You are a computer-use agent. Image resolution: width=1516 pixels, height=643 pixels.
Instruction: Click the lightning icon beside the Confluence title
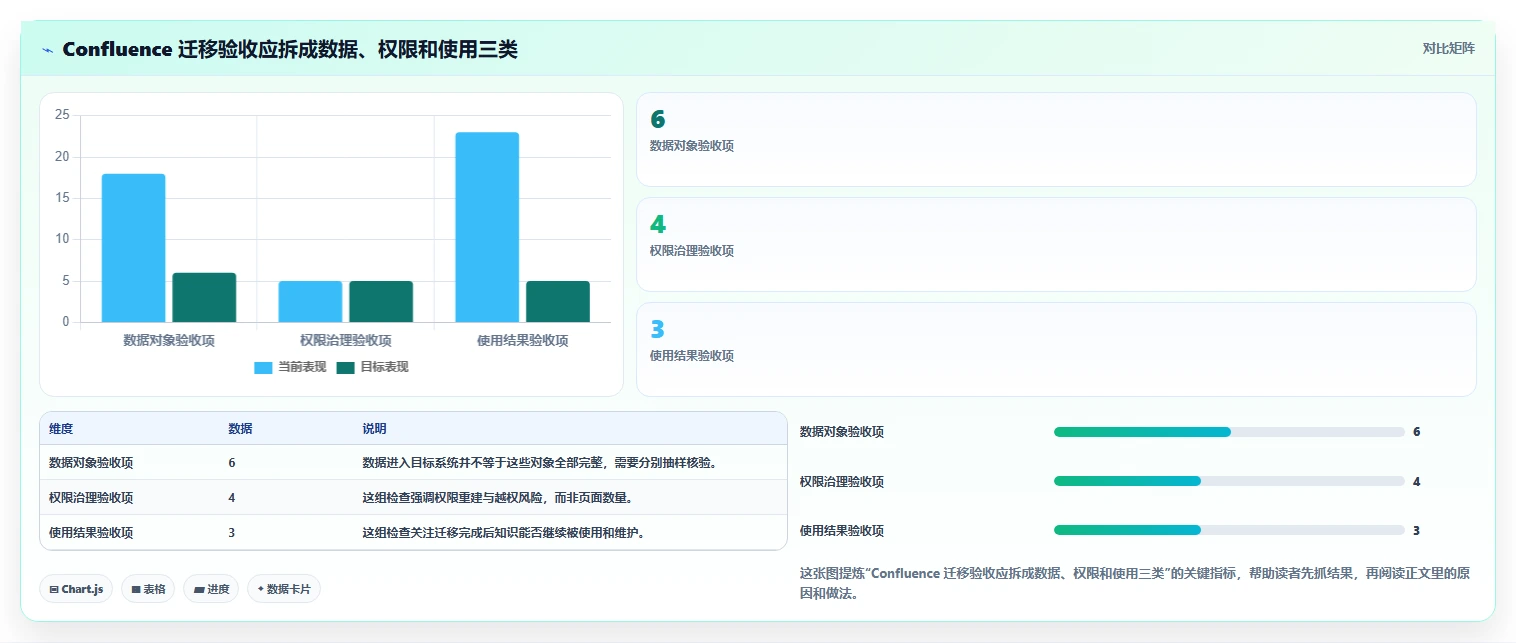[47, 50]
